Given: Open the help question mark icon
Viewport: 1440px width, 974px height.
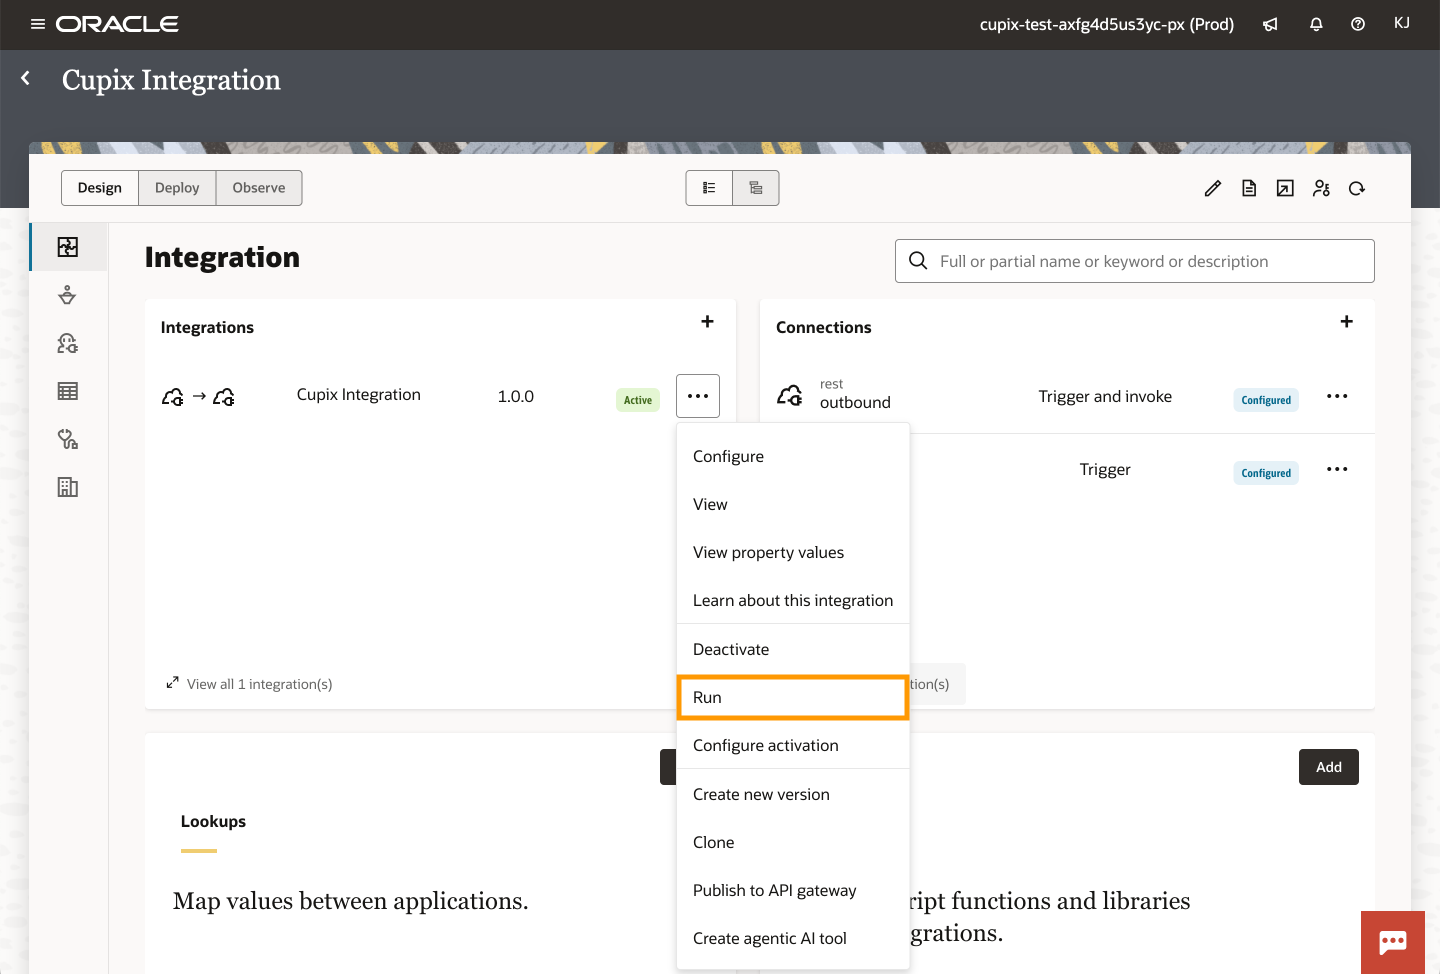Looking at the screenshot, I should pyautogui.click(x=1358, y=24).
